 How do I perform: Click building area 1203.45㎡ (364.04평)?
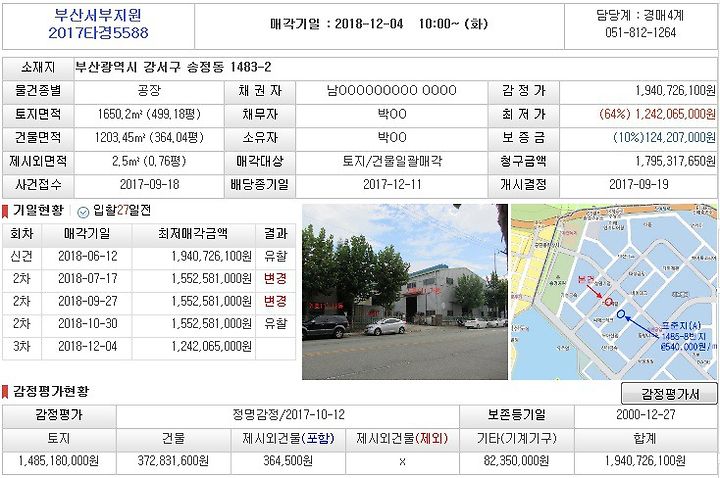(149, 137)
